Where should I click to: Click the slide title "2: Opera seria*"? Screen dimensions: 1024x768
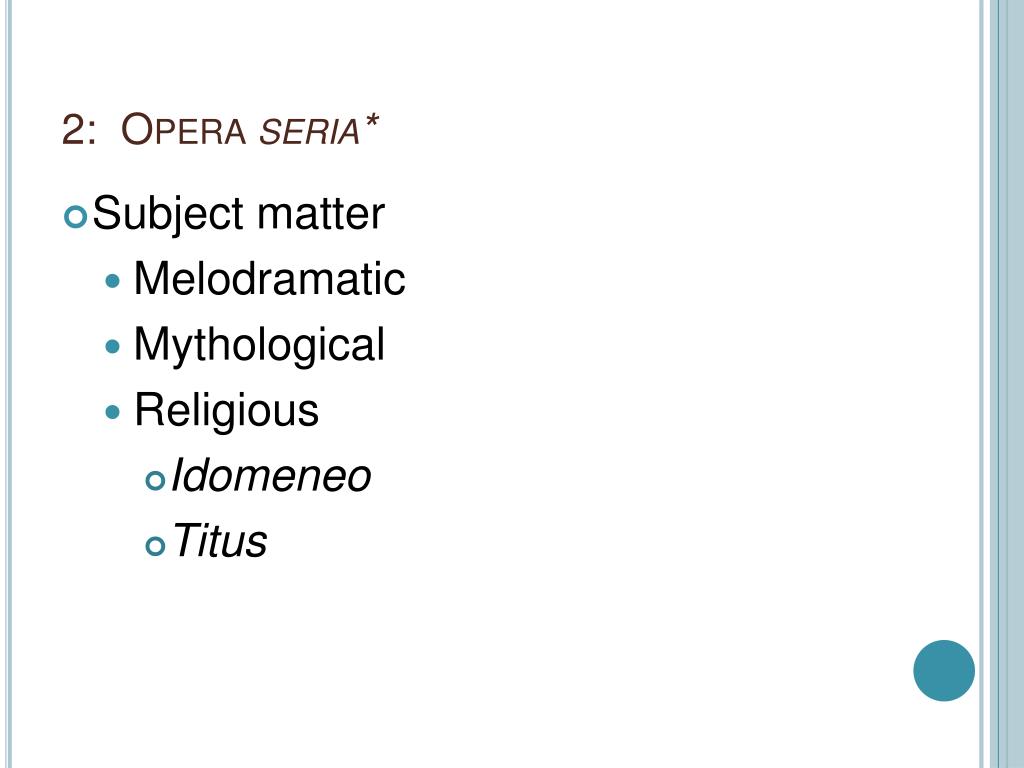pyautogui.click(x=220, y=129)
